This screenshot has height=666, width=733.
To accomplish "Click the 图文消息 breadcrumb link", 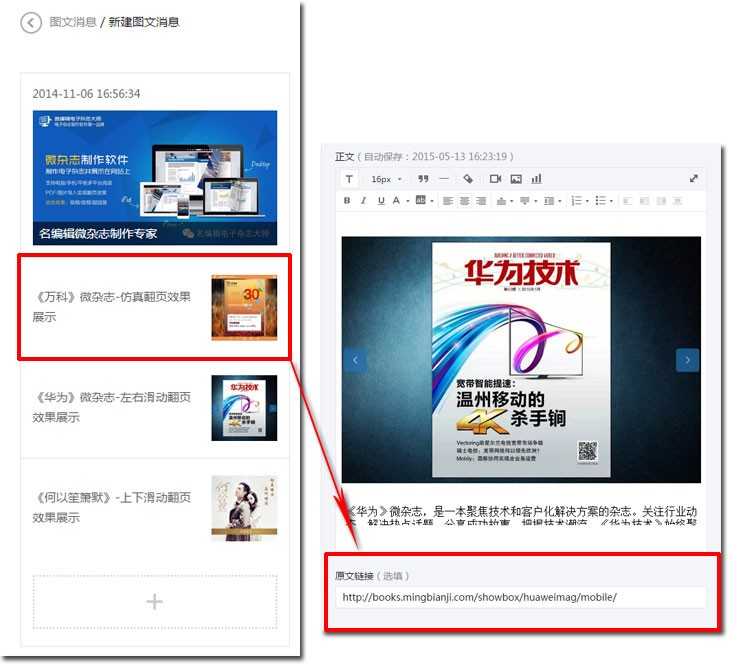I will point(73,22).
